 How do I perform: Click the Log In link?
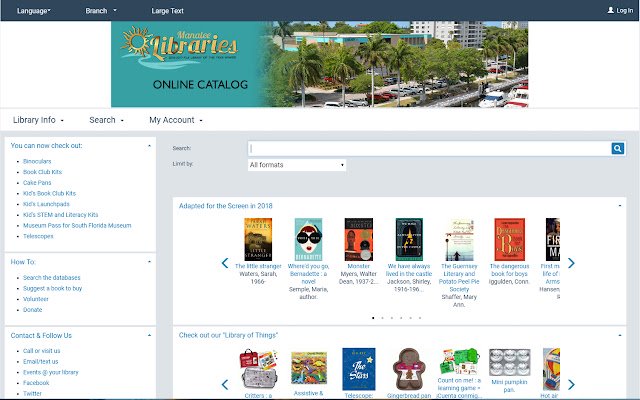(x=624, y=10)
